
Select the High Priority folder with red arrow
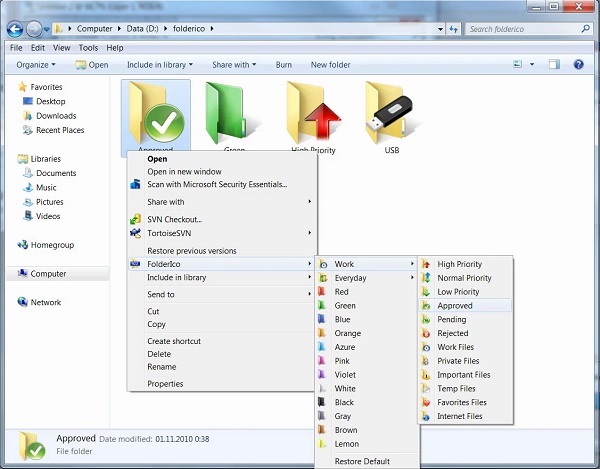point(312,112)
